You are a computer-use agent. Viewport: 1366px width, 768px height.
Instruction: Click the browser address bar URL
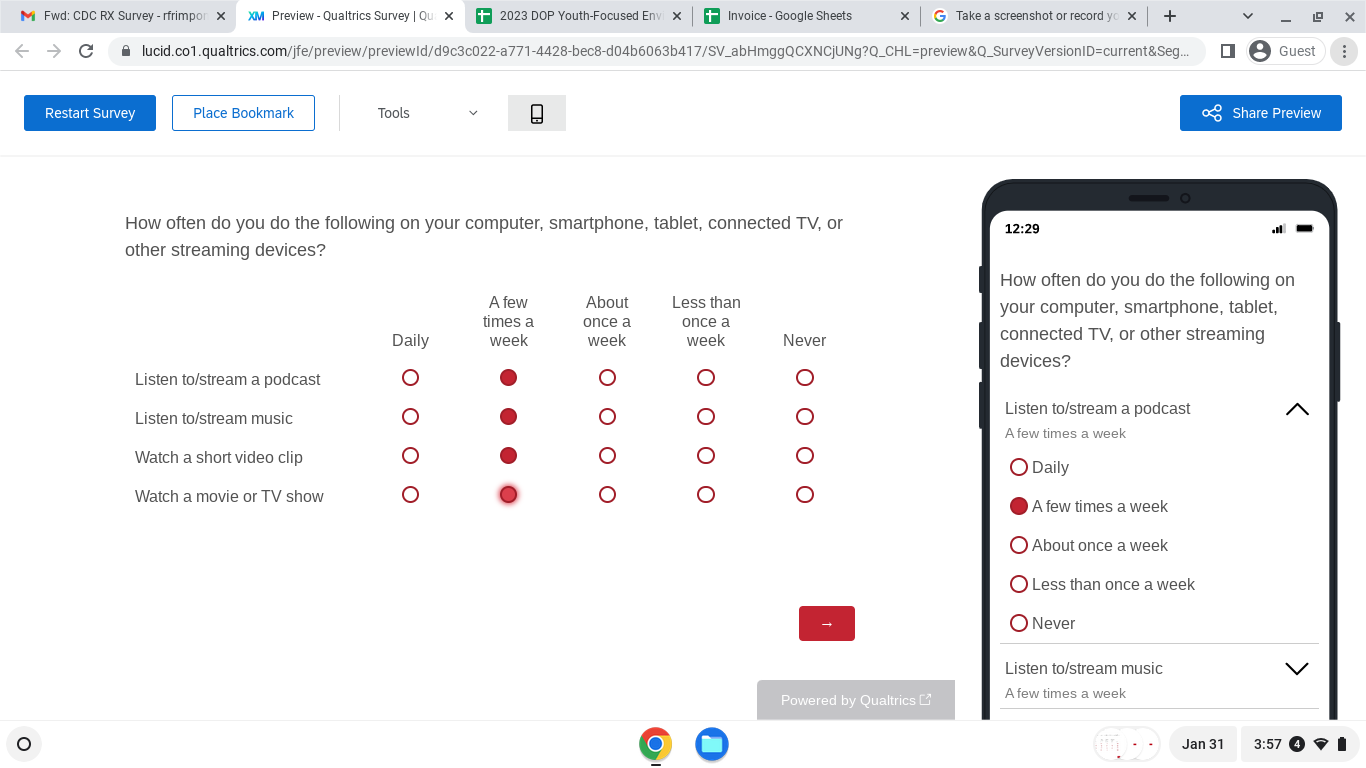660,51
